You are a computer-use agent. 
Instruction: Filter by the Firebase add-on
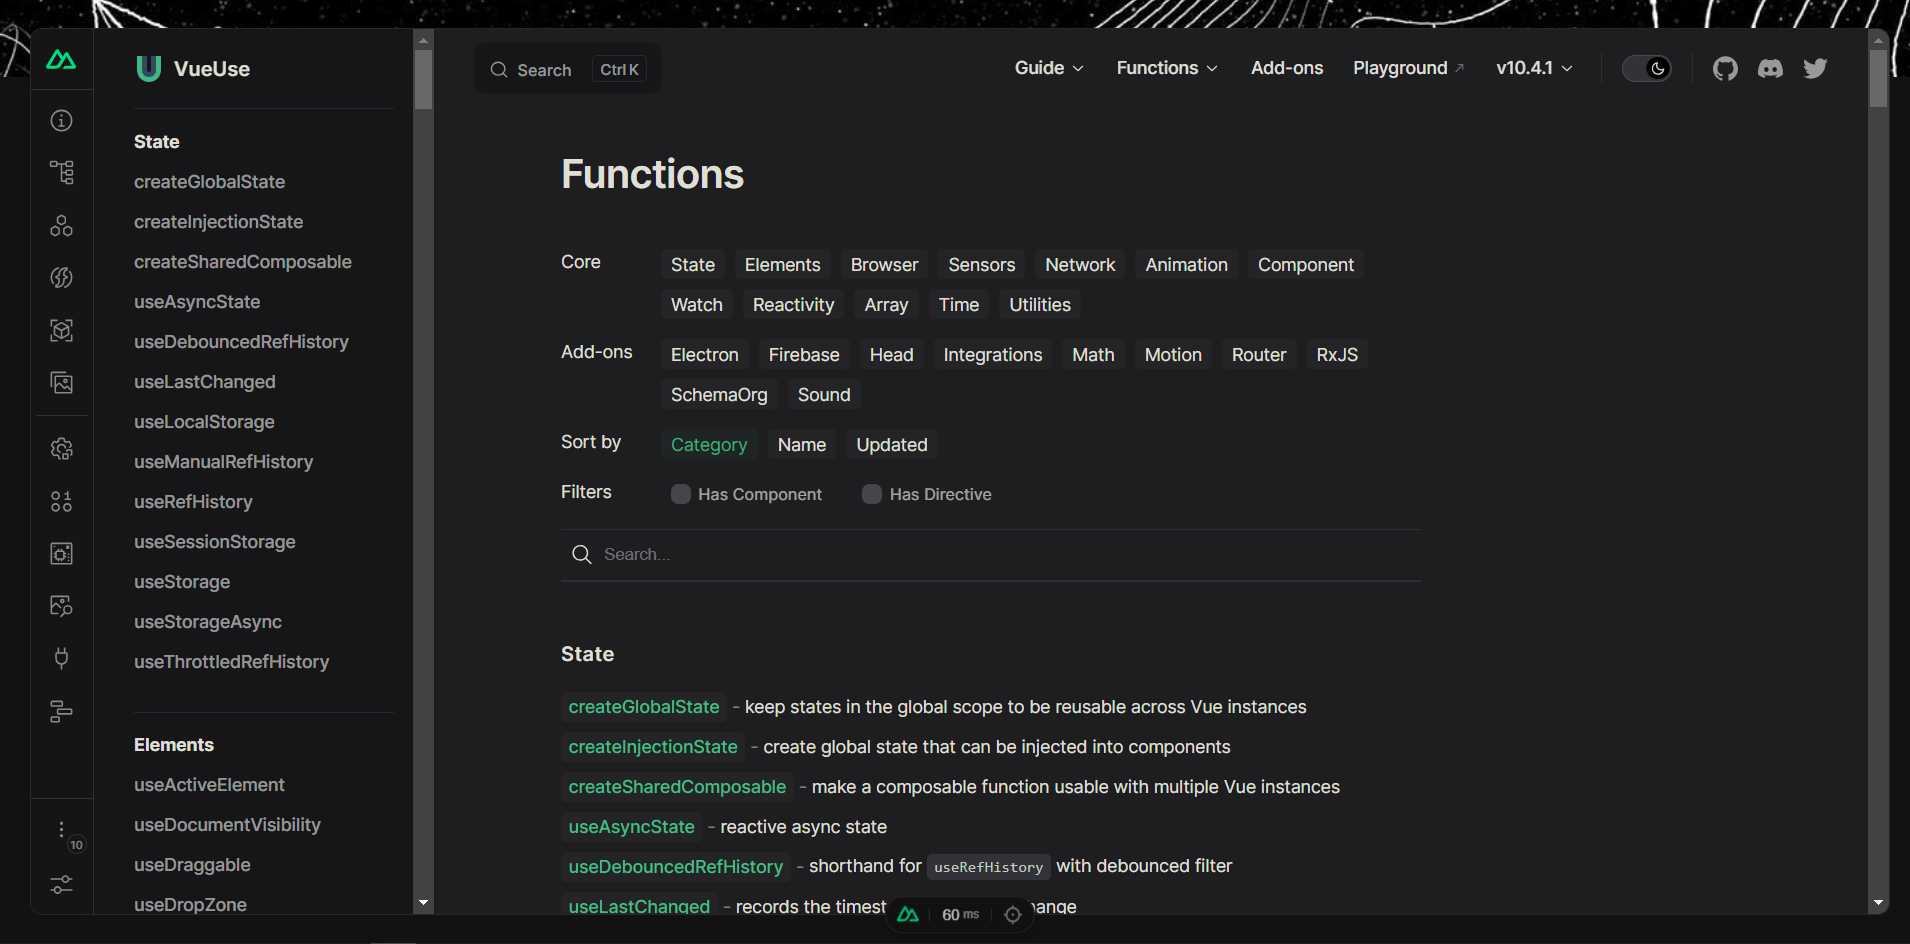pyautogui.click(x=804, y=355)
